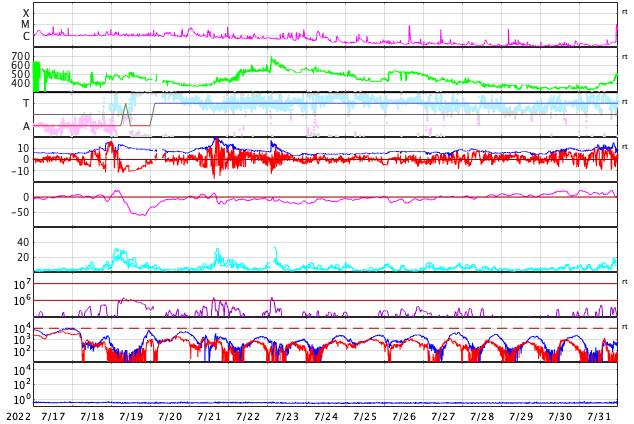Click the 7/19 date label
The height and width of the screenshot is (424, 634).
point(131,416)
